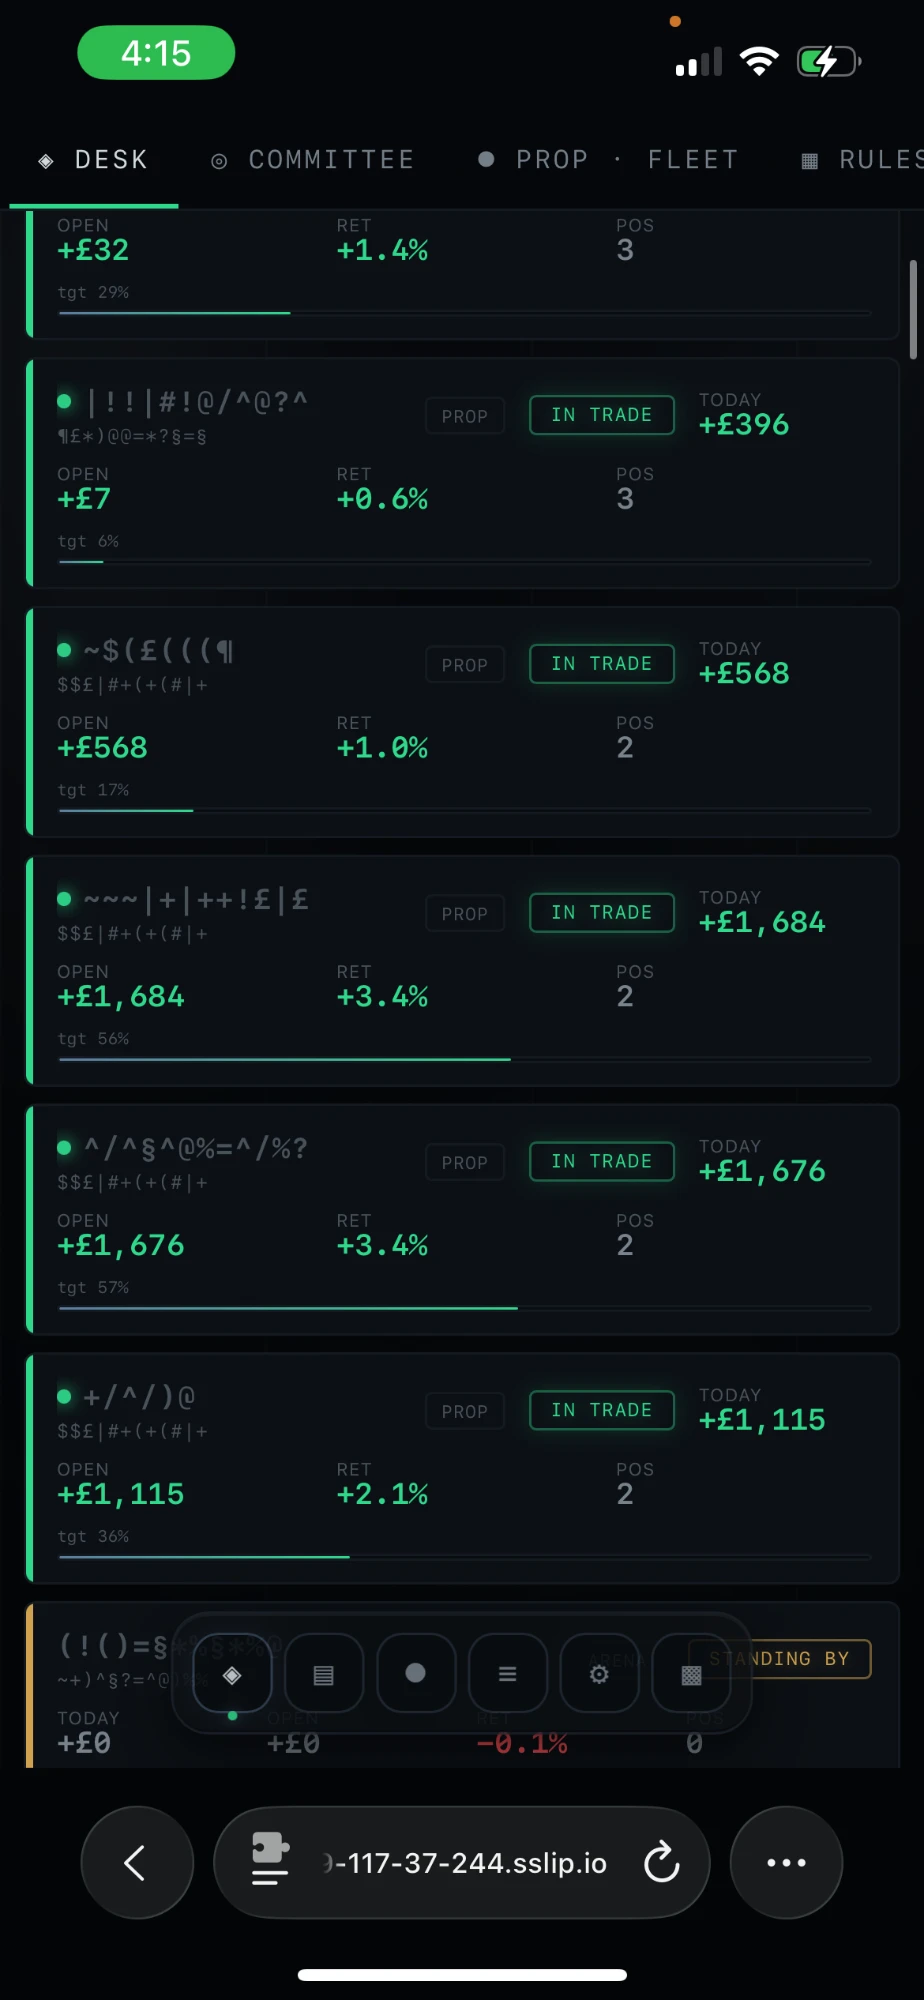Open the FLEET tab
This screenshot has height=2000, width=924.
pyautogui.click(x=693, y=160)
